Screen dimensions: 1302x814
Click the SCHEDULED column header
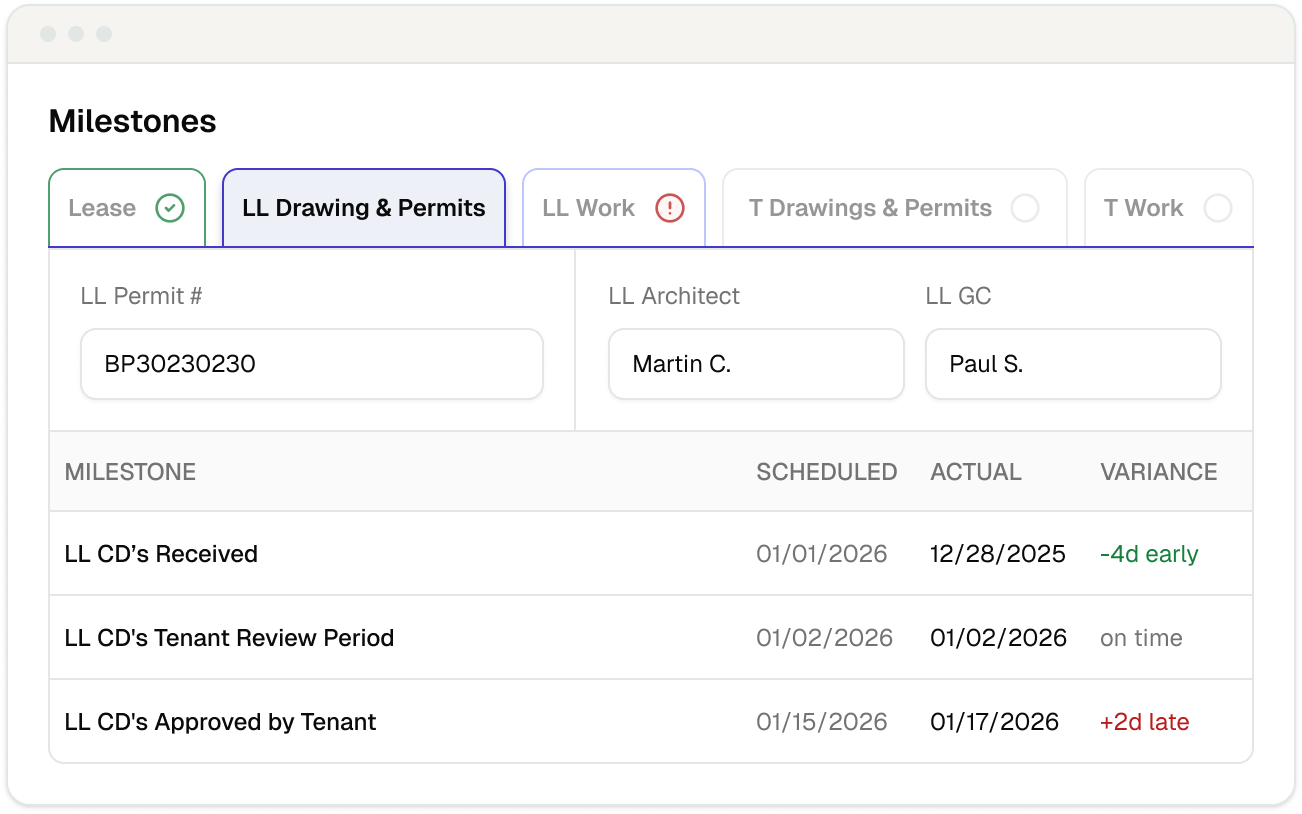(x=827, y=472)
